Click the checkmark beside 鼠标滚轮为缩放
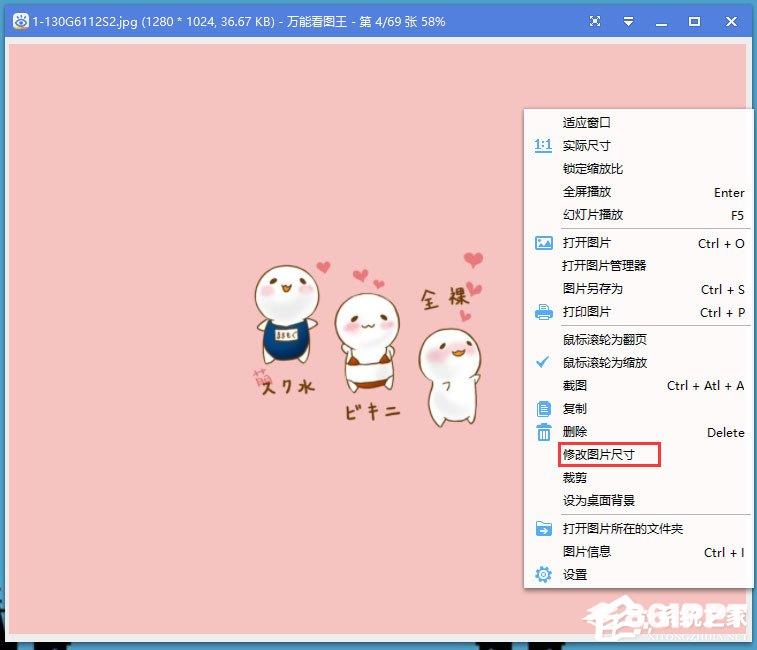Screen dimensions: 757x650 (543, 362)
